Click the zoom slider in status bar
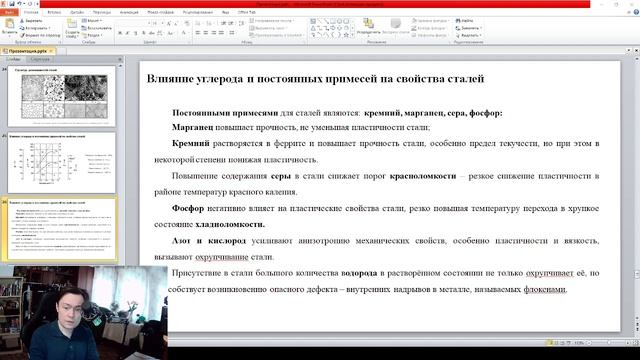 (609, 343)
